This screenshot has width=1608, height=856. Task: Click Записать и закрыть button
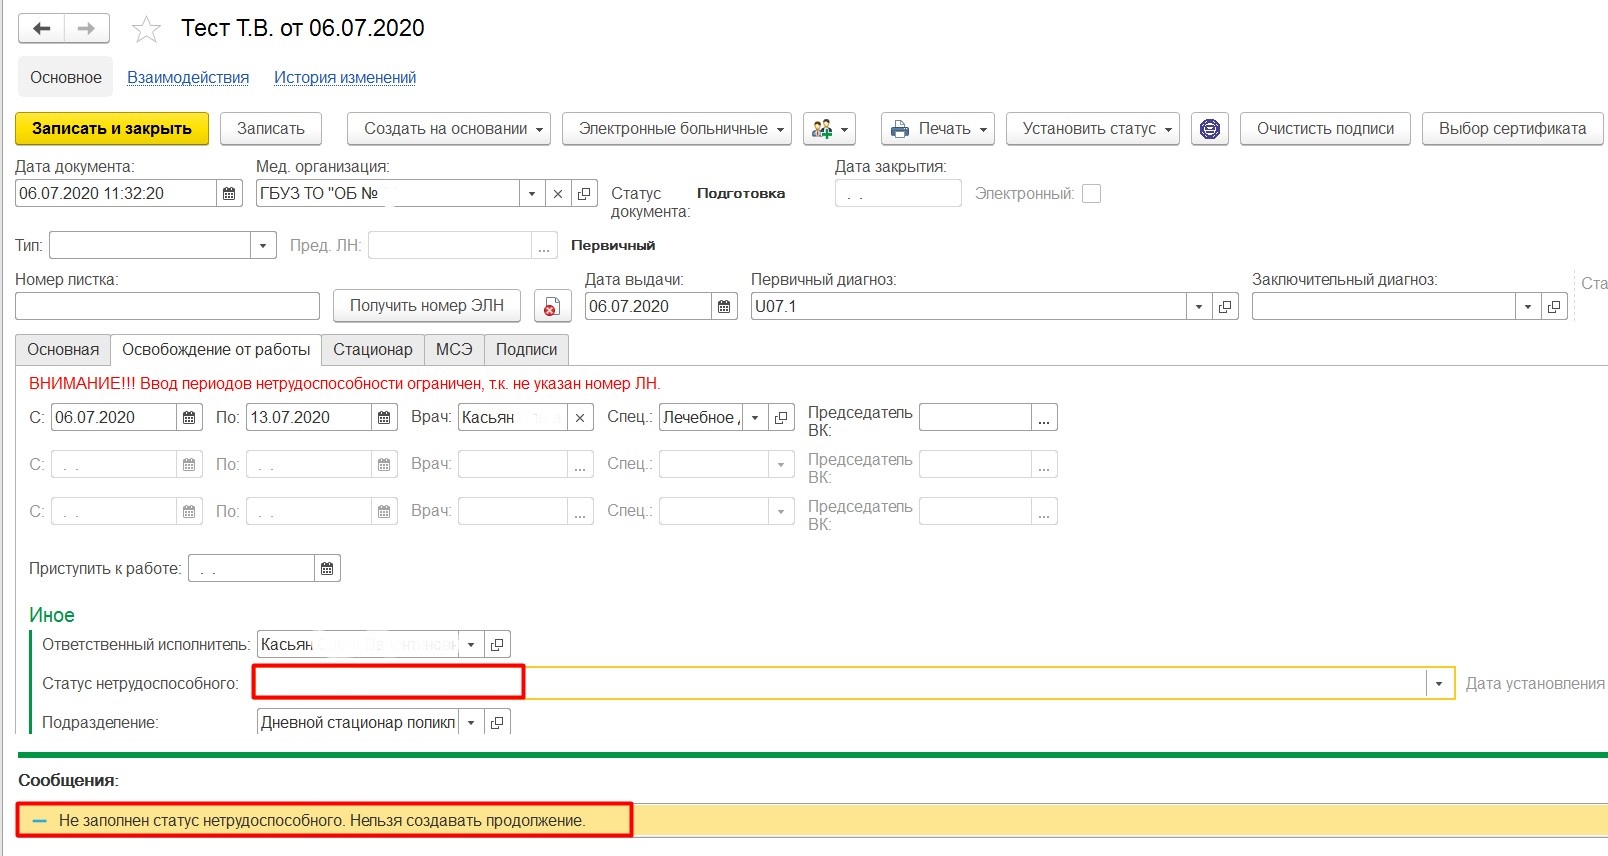pos(111,129)
